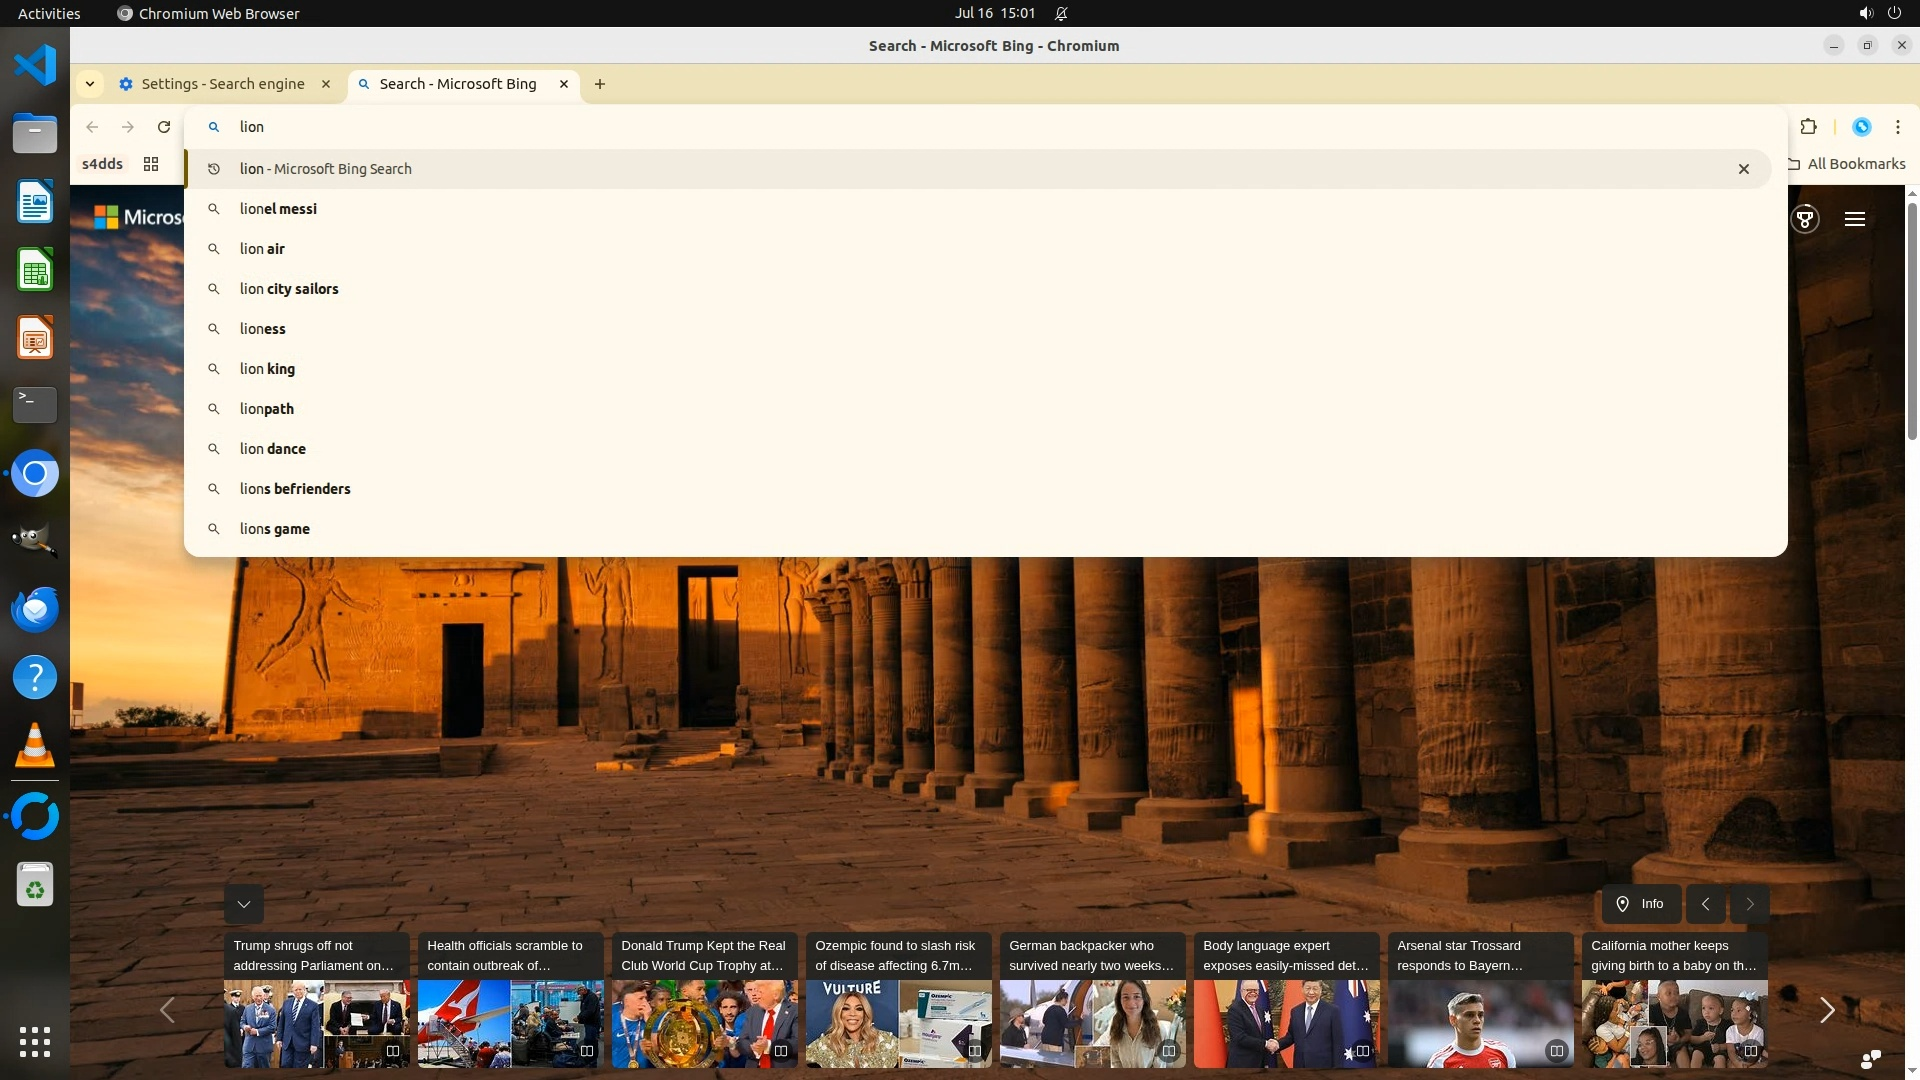Launch Visual Studio Code from the dock
The height and width of the screenshot is (1080, 1920).
[35, 66]
